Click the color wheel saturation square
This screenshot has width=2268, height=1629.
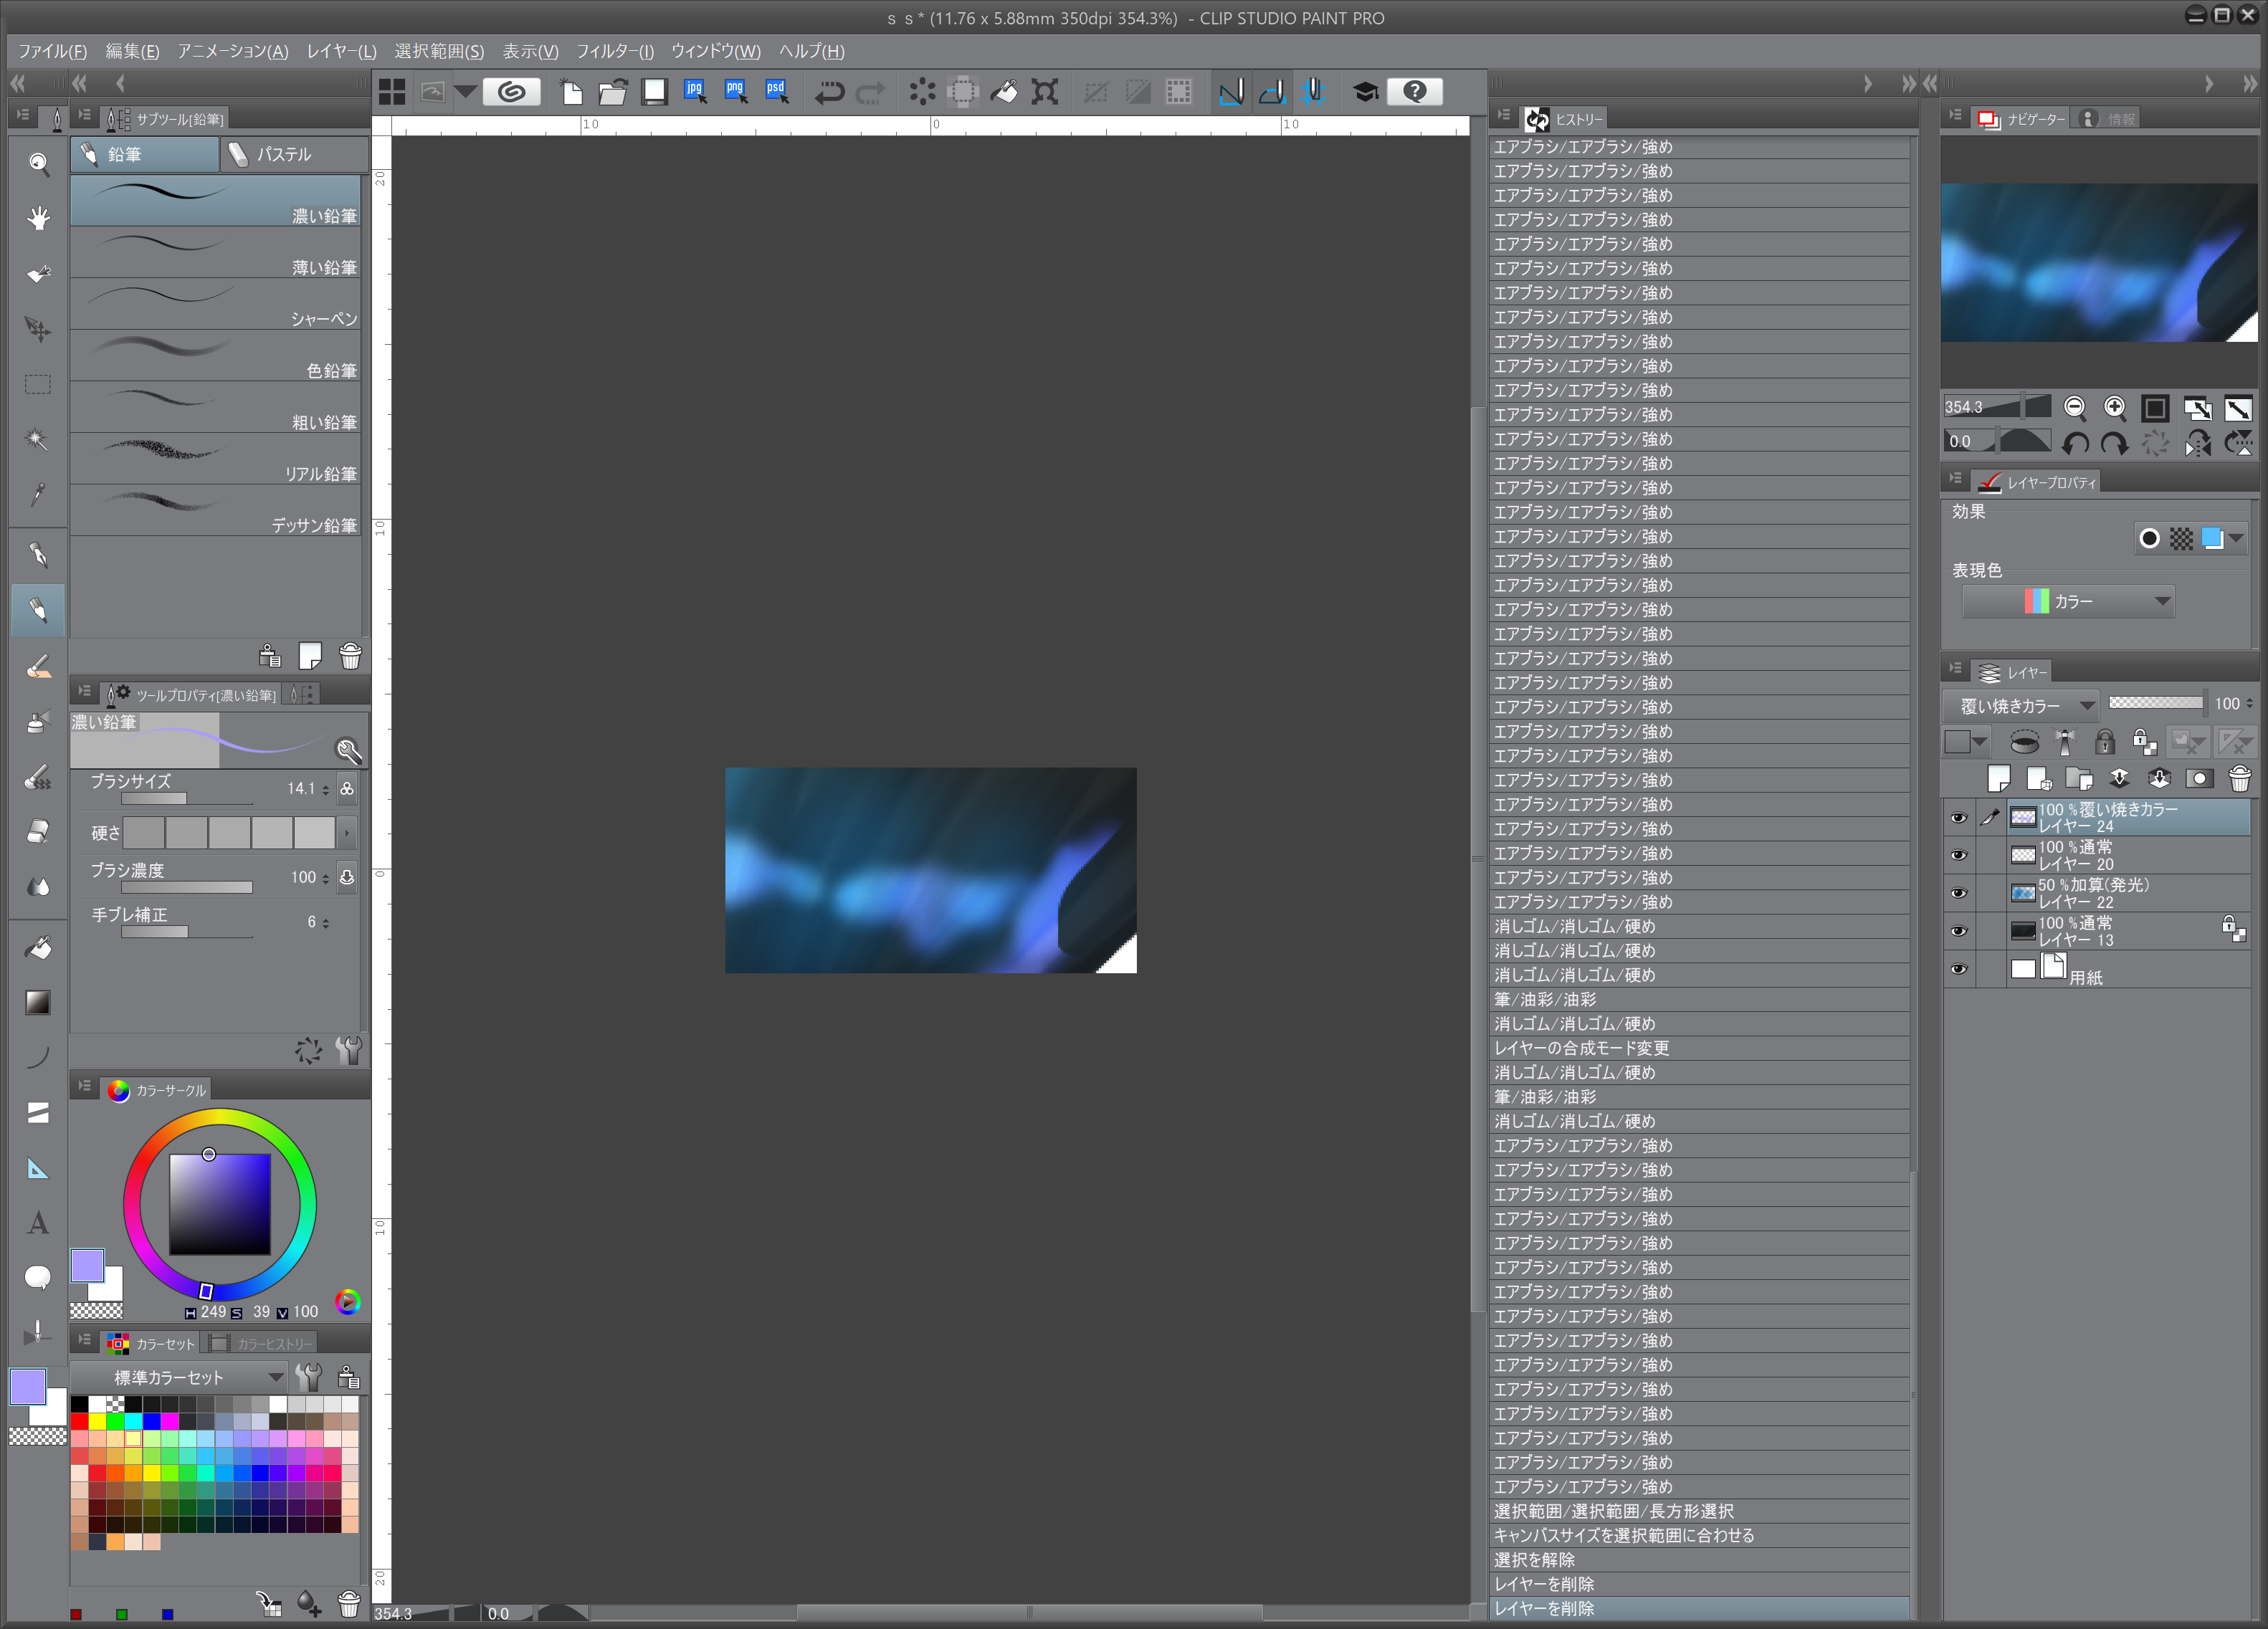219,1204
